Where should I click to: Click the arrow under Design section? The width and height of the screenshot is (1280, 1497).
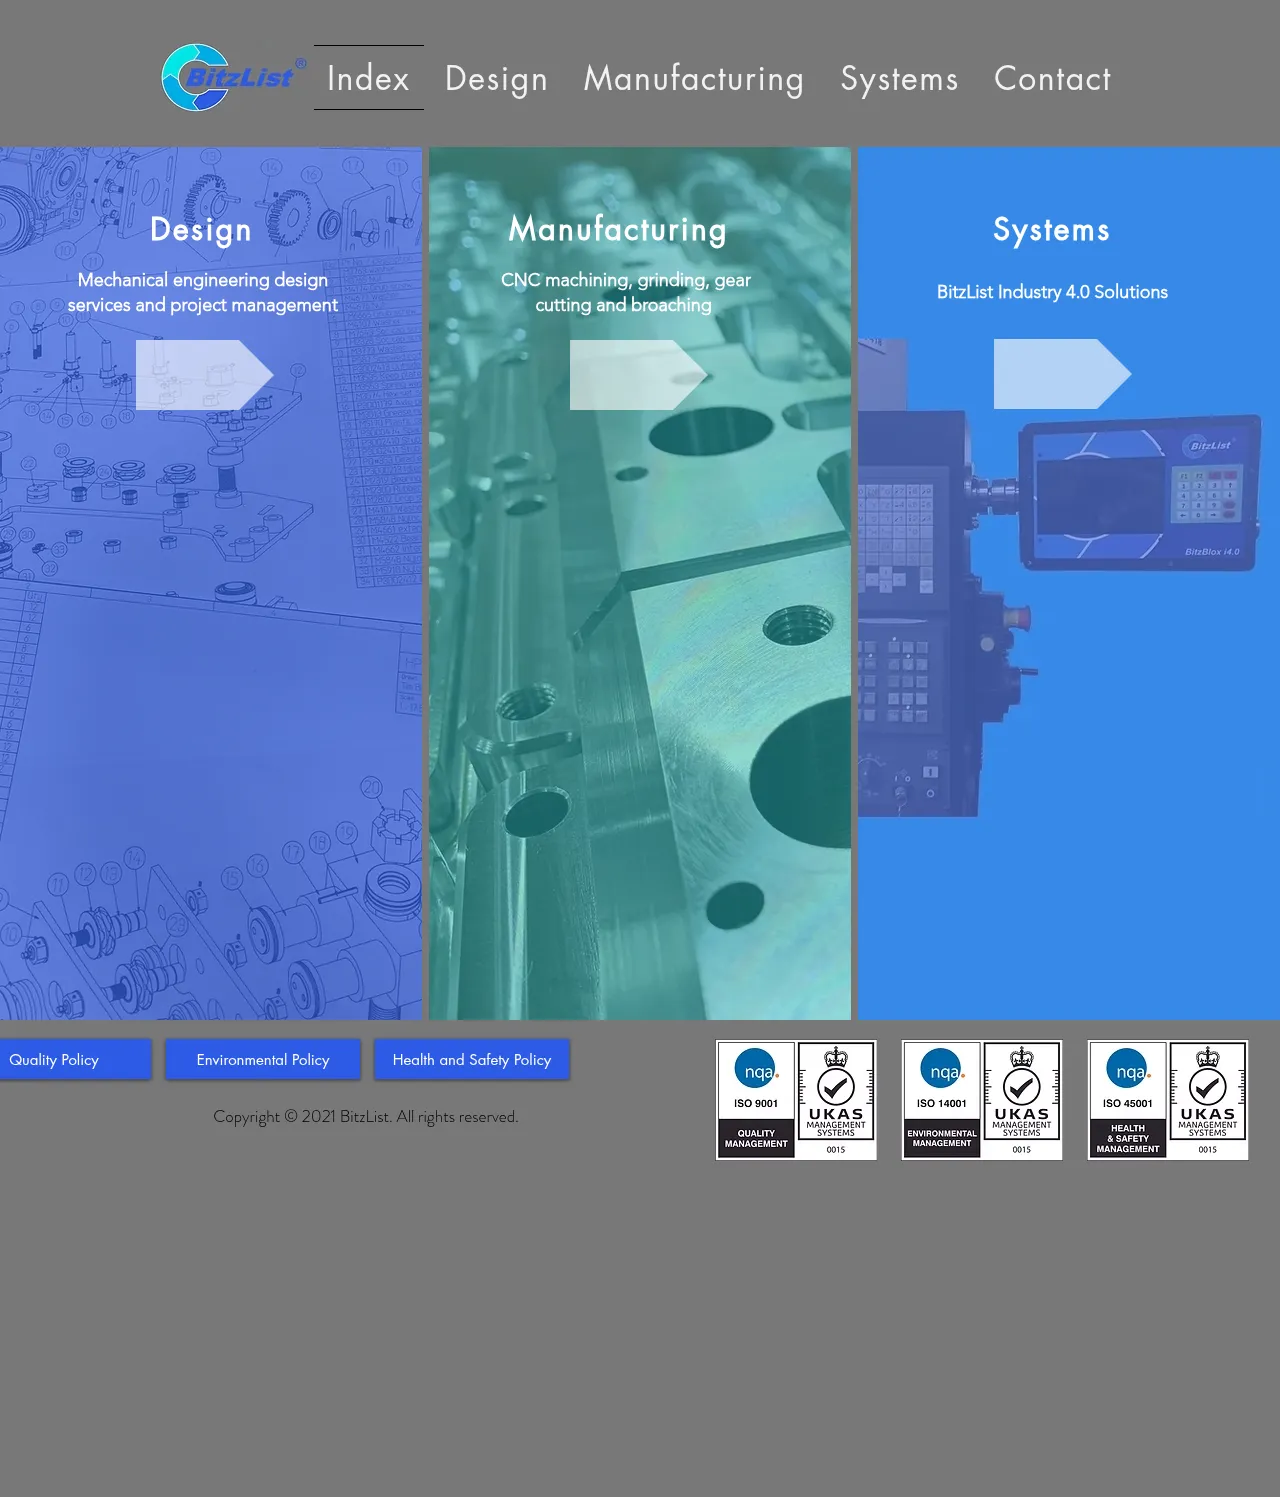(204, 375)
